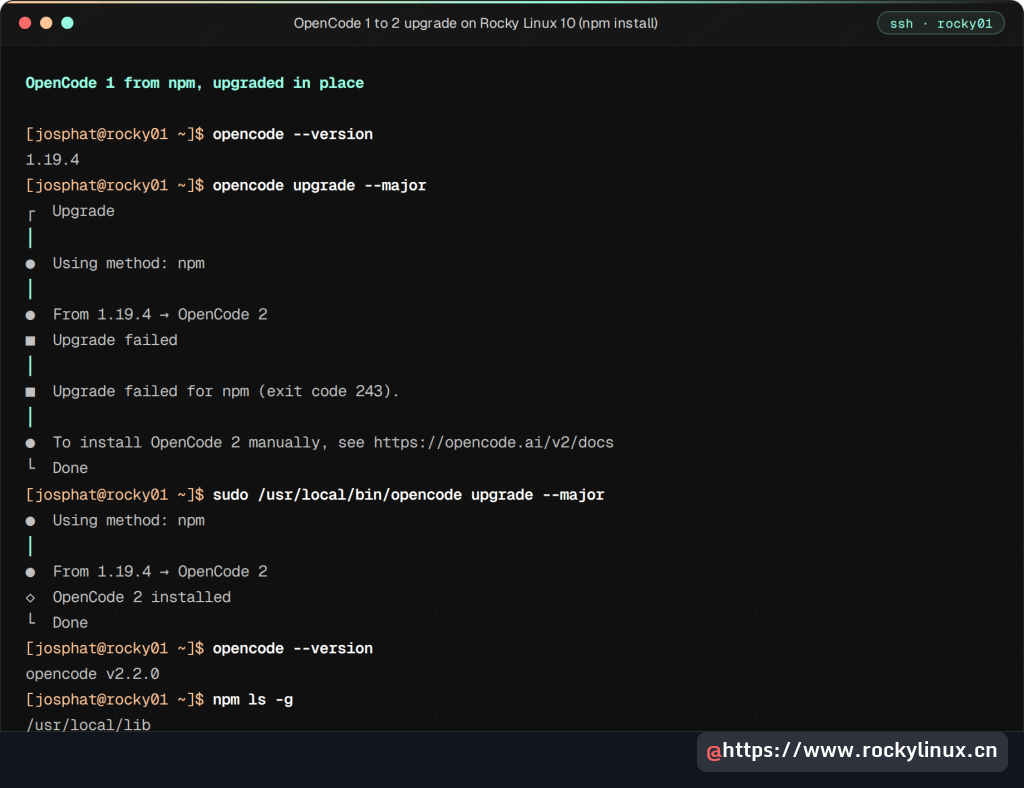Click the "OpenCode 2 installed" line
1024x788 pixels.
click(x=142, y=597)
